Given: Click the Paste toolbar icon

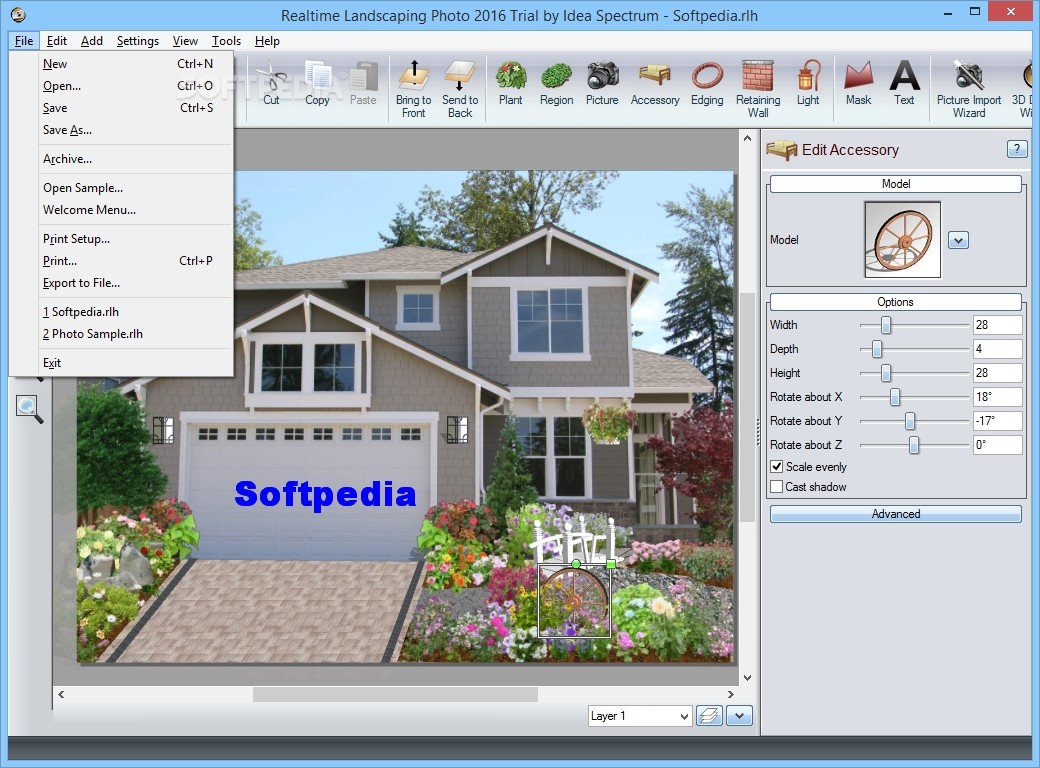Looking at the screenshot, I should pos(363,84).
